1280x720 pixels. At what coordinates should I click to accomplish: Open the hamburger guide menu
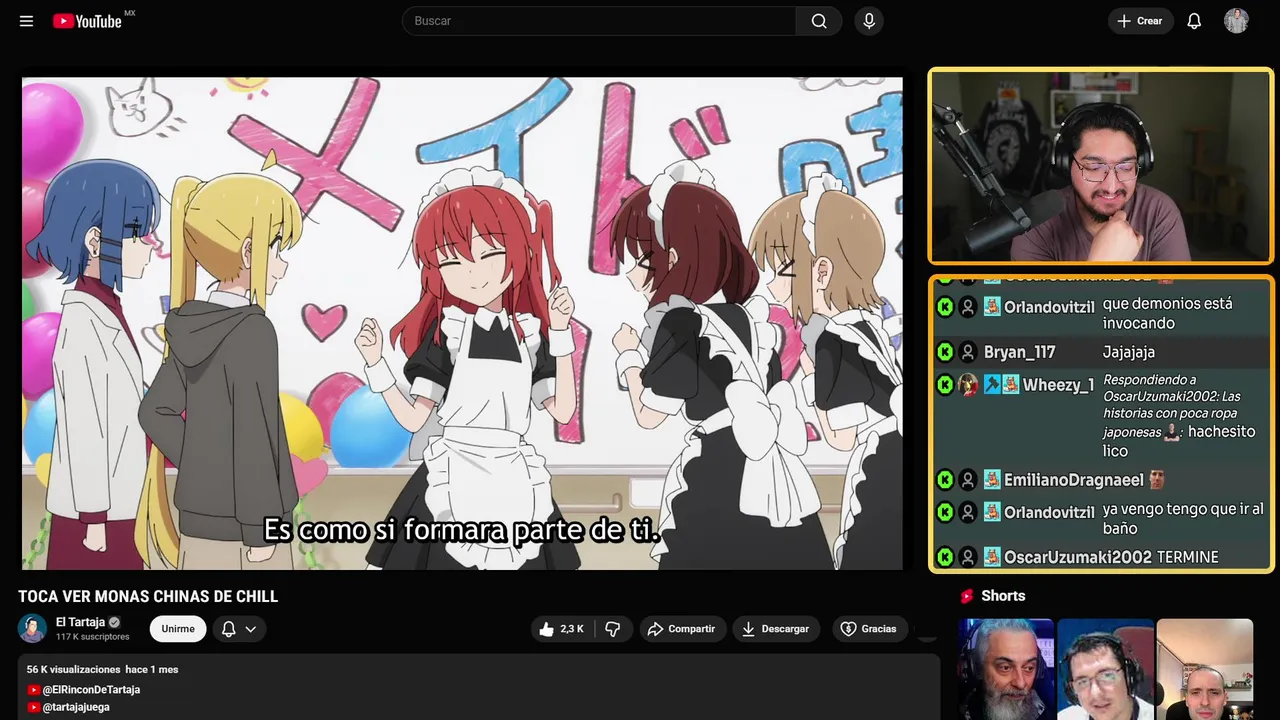point(26,21)
